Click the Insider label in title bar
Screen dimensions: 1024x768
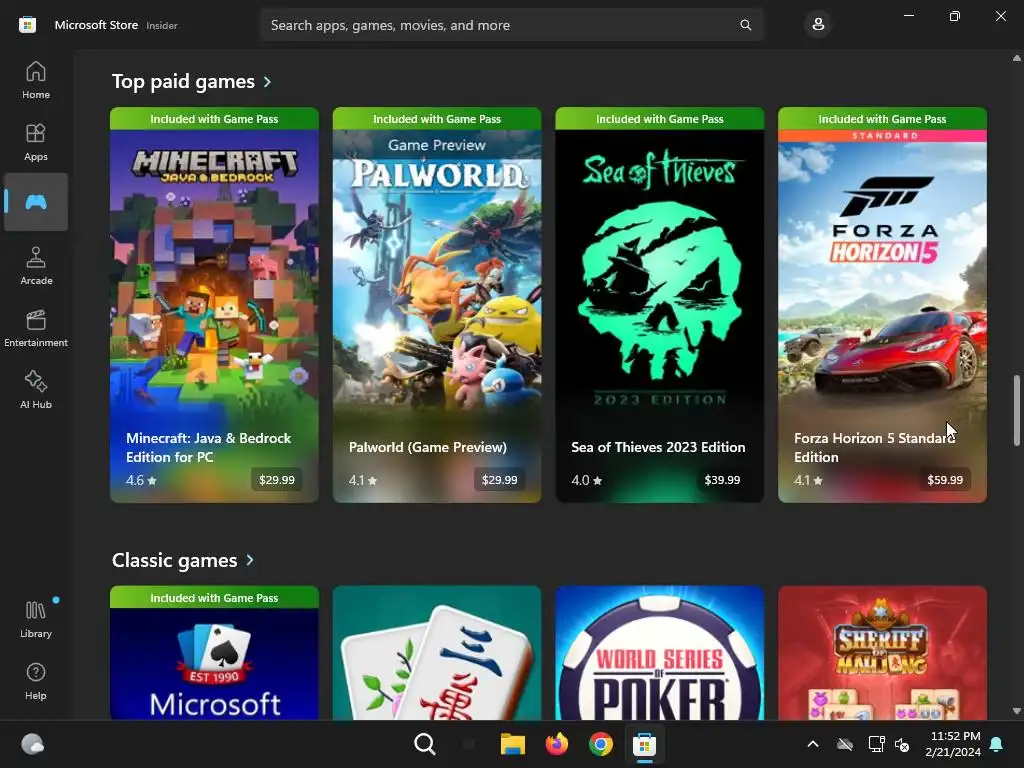click(x=162, y=25)
